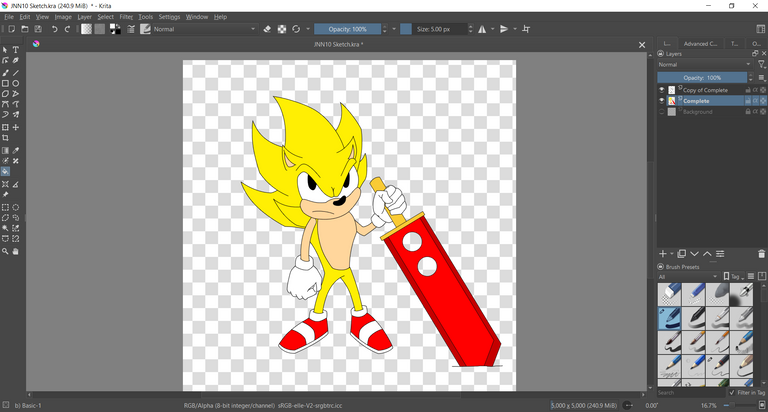Select the Fill bucket tool
The height and width of the screenshot is (412, 768).
[x=5, y=171]
